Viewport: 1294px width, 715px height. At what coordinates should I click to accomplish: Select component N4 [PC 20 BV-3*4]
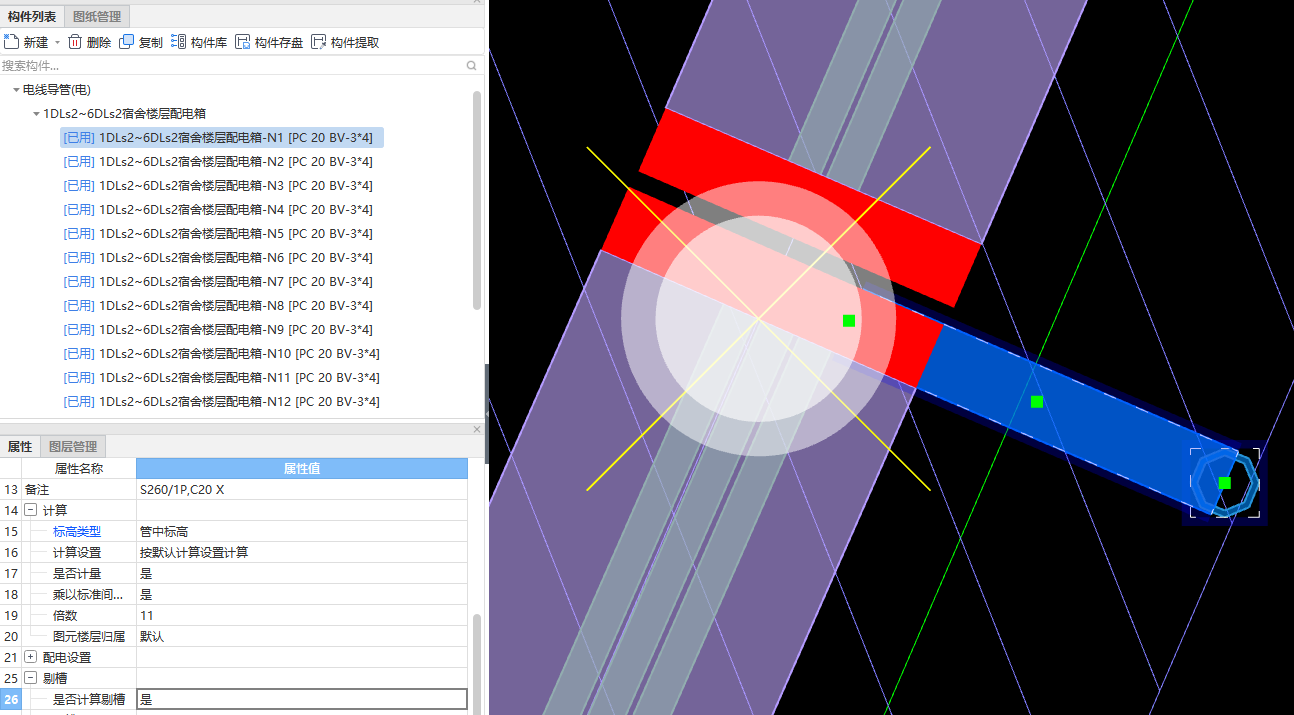coord(218,210)
